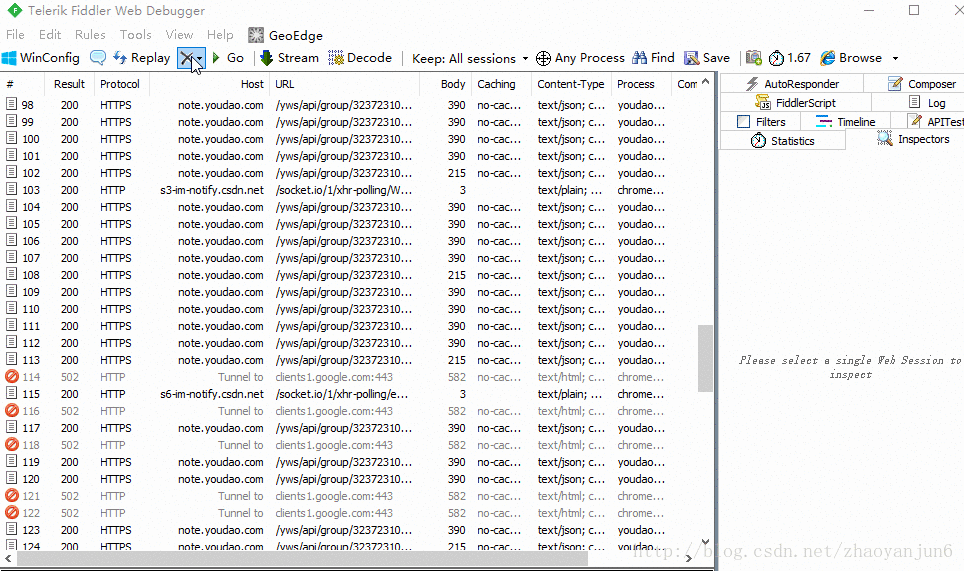Sort sessions by the # column header

(23, 84)
